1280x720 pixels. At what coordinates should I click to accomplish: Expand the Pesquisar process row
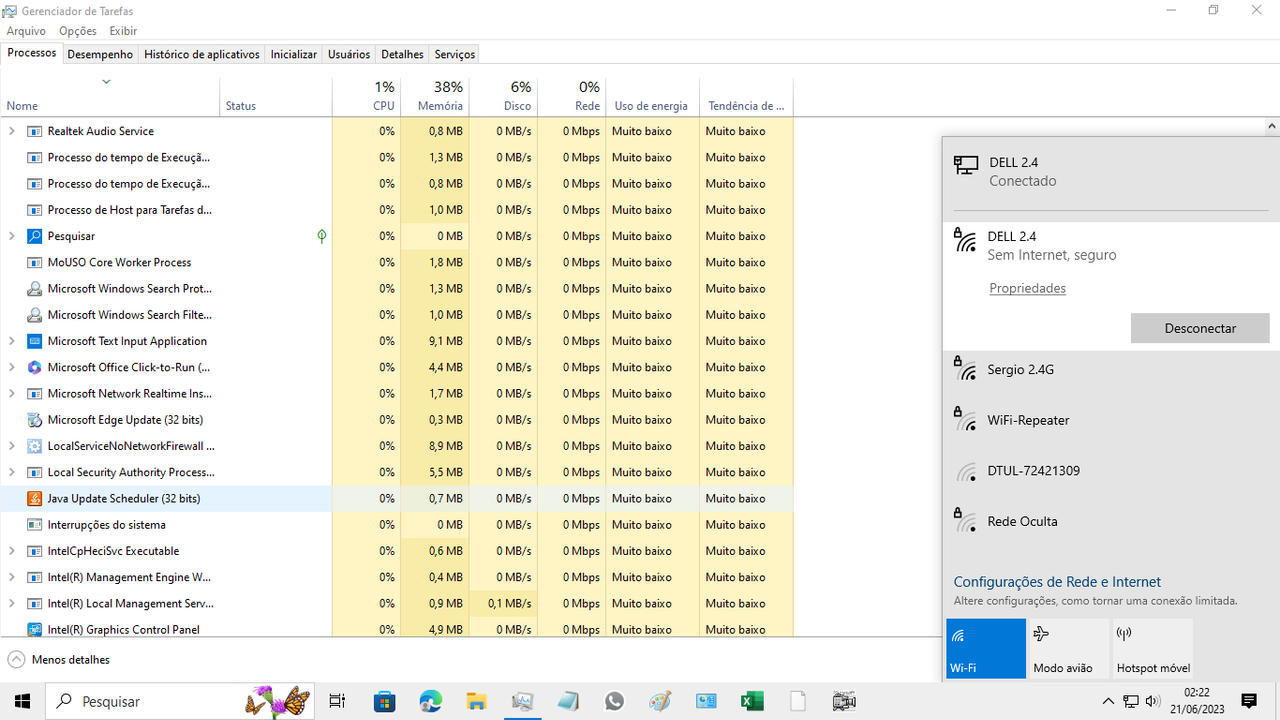pos(12,236)
